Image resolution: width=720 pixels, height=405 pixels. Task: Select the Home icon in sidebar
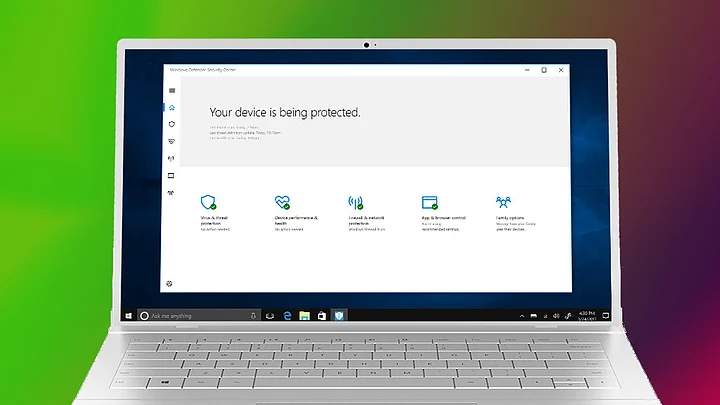click(172, 108)
